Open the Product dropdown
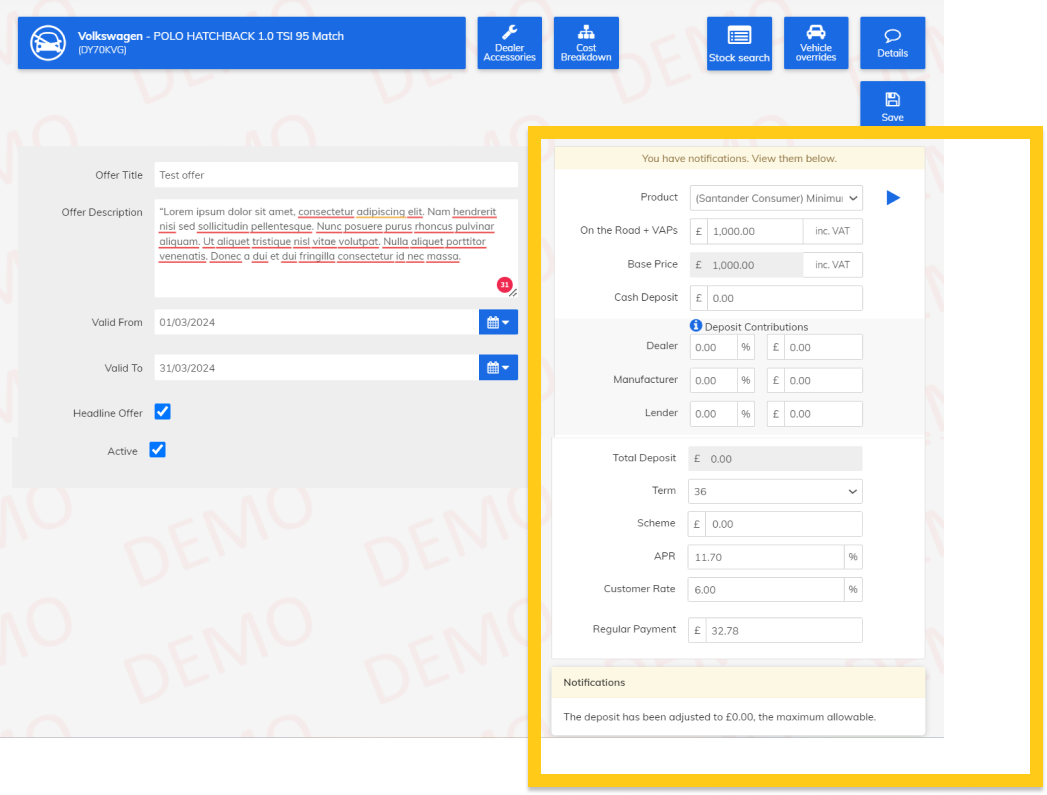The image size is (1047, 795). [776, 198]
